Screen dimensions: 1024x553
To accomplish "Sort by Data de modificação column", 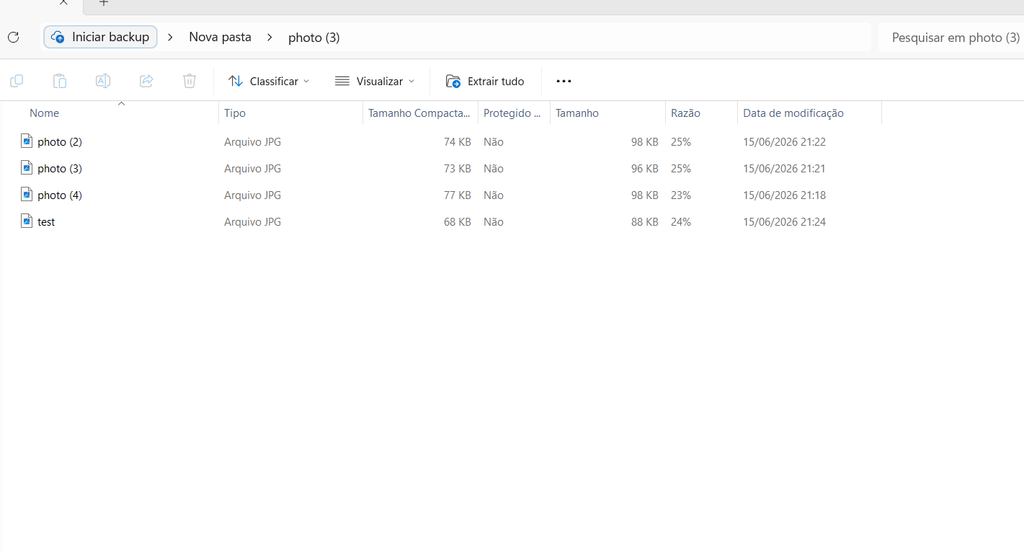I will pyautogui.click(x=793, y=113).
